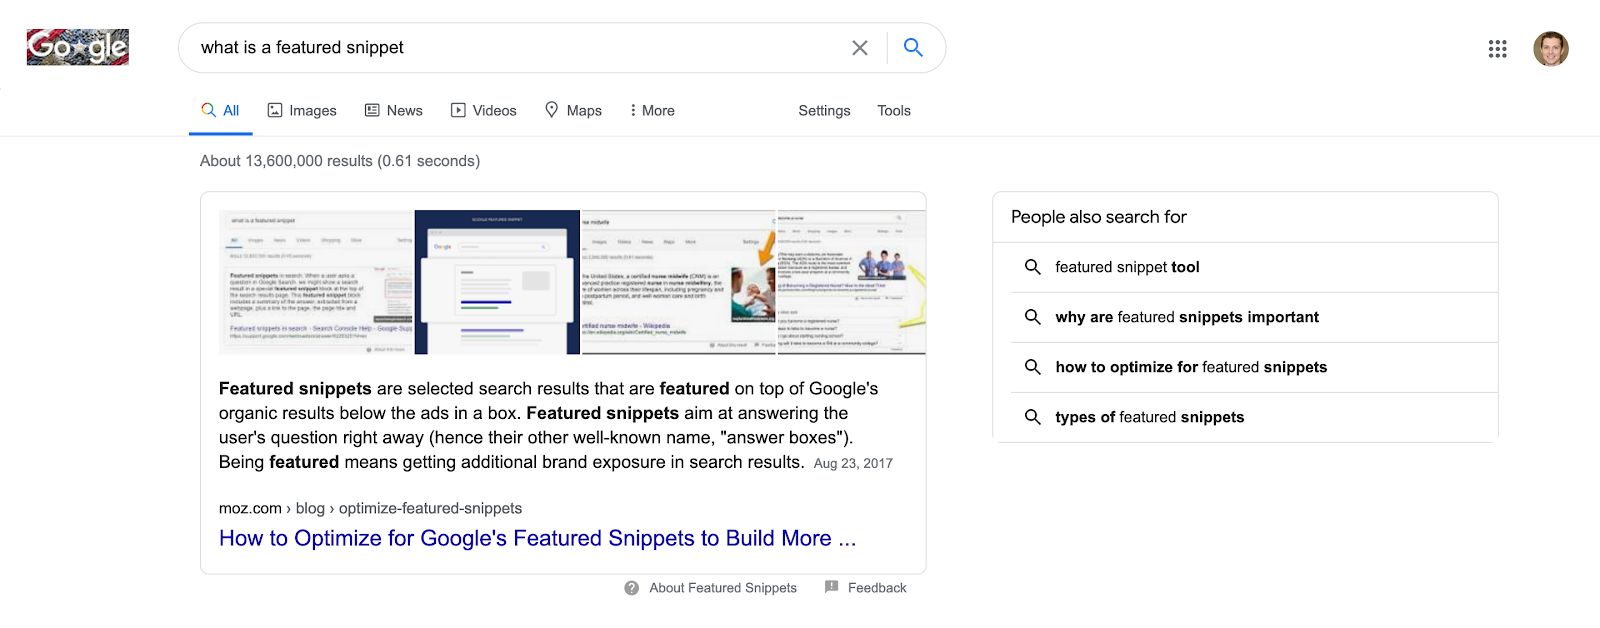The height and width of the screenshot is (628, 1600).
Task: Click the Aug 23, 2017 date
Action: tap(853, 464)
